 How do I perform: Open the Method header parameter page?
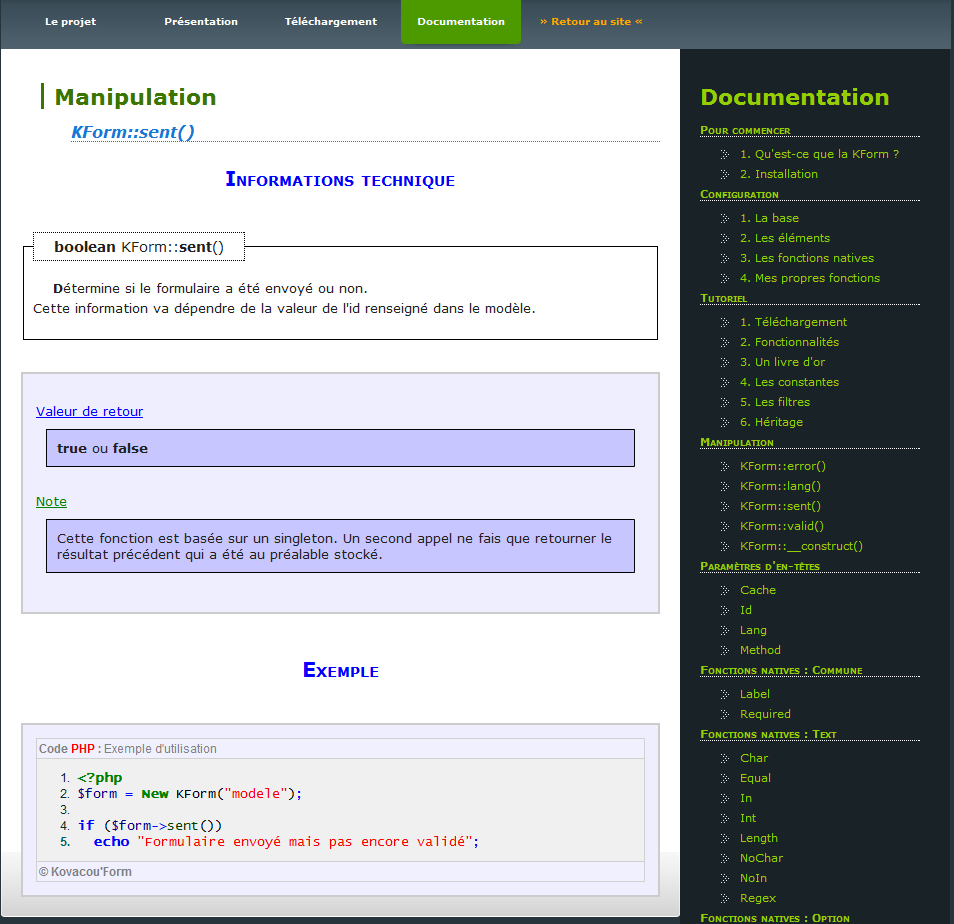pos(760,651)
